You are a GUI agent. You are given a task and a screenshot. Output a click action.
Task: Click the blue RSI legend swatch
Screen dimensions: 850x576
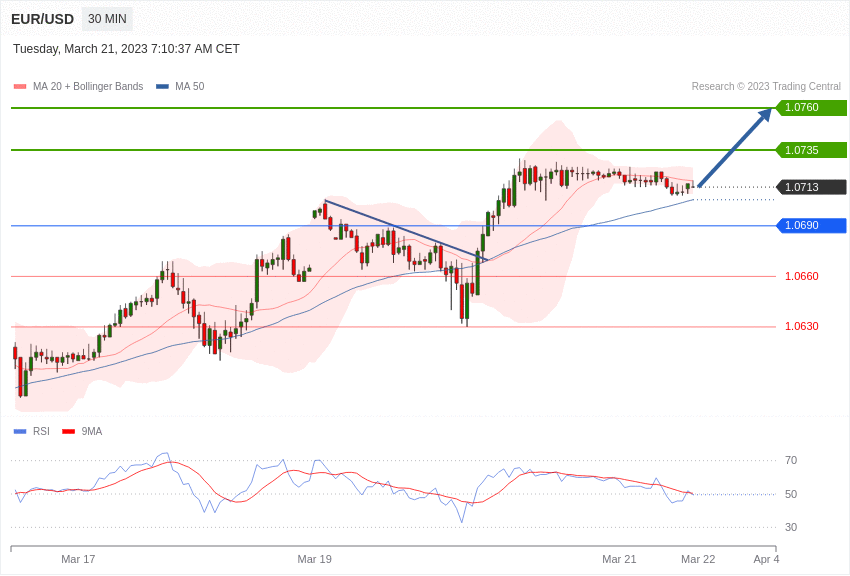(x=20, y=432)
